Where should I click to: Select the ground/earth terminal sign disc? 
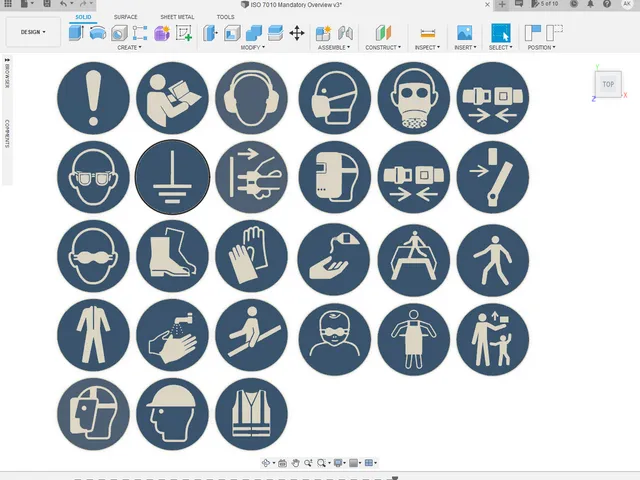click(172, 177)
